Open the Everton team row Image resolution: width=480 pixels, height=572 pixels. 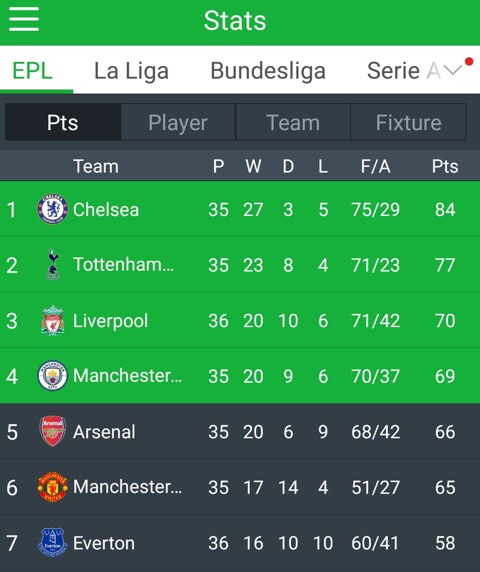(x=240, y=542)
